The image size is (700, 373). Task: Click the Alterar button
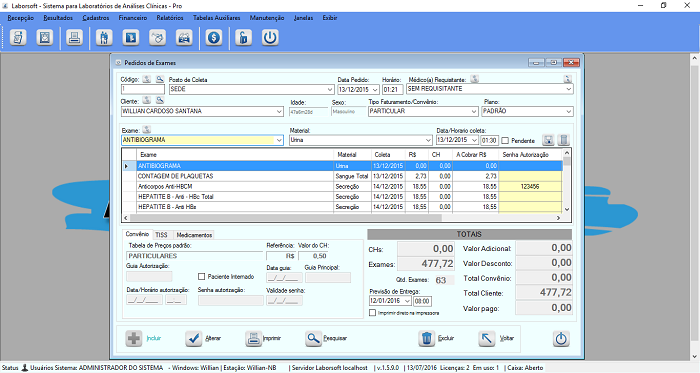[x=203, y=339]
